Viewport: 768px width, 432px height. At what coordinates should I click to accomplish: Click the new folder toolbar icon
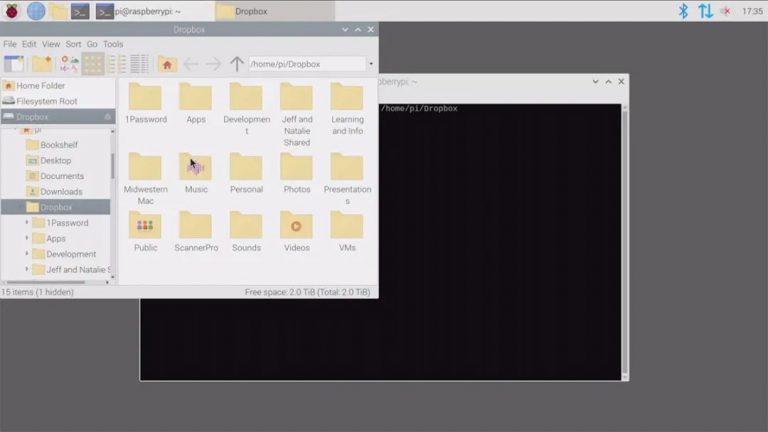[x=42, y=64]
